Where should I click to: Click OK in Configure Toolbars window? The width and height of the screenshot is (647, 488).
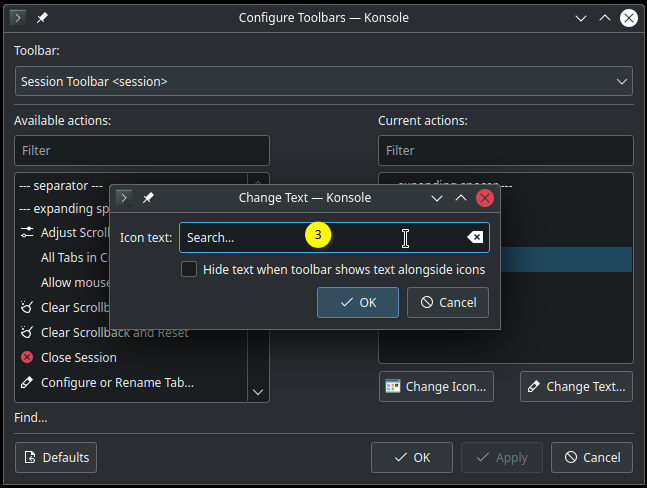pos(412,457)
